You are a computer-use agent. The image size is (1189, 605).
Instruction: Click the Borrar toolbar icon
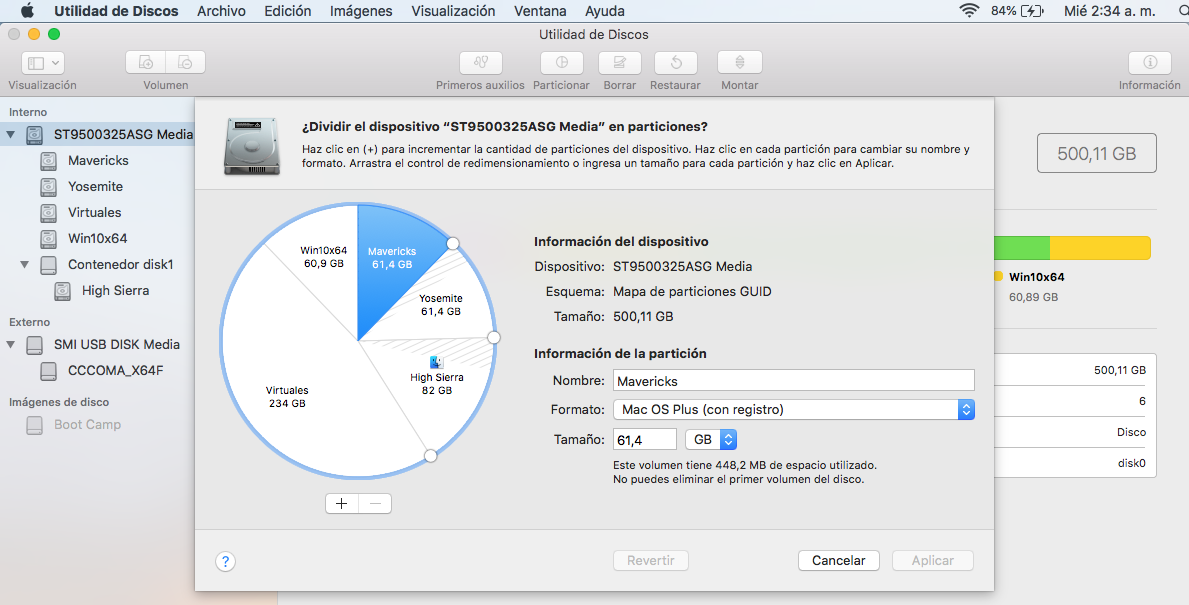click(x=620, y=63)
